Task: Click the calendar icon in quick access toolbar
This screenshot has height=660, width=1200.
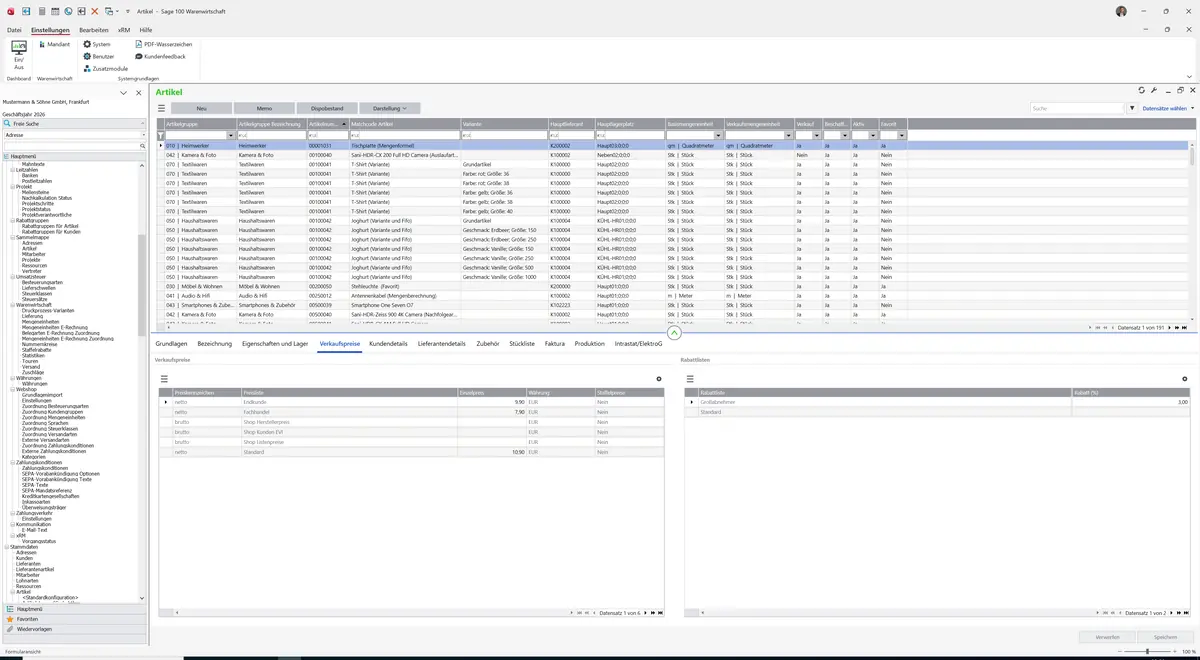Action: point(54,11)
